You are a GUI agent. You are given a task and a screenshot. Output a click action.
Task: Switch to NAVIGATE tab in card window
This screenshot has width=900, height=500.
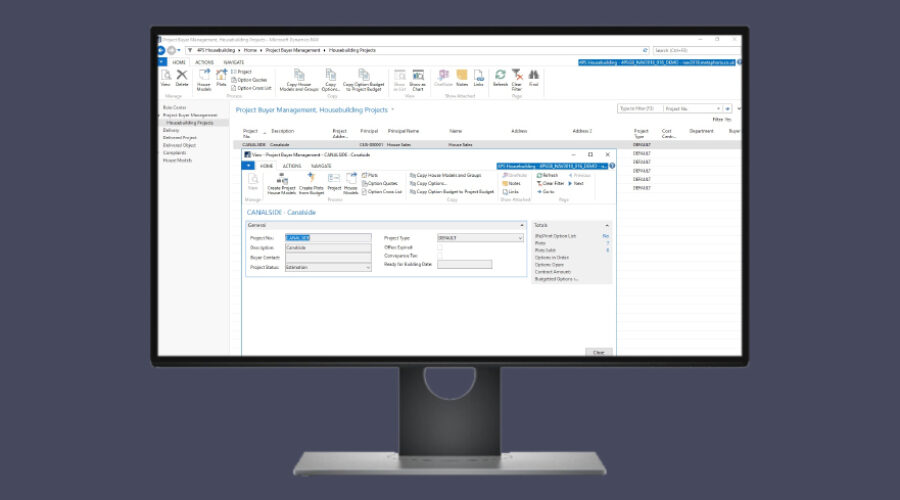coord(321,165)
